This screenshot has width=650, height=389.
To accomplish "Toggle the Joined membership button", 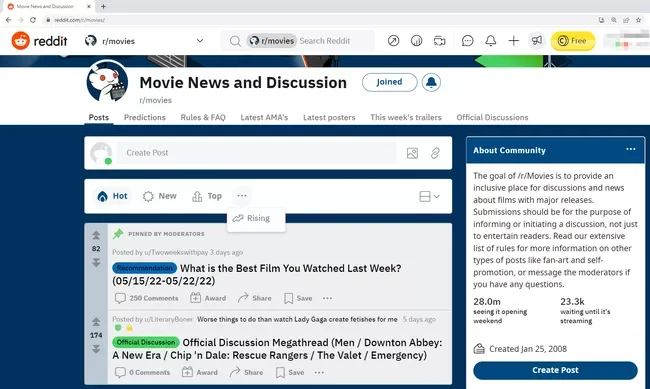I will point(389,82).
